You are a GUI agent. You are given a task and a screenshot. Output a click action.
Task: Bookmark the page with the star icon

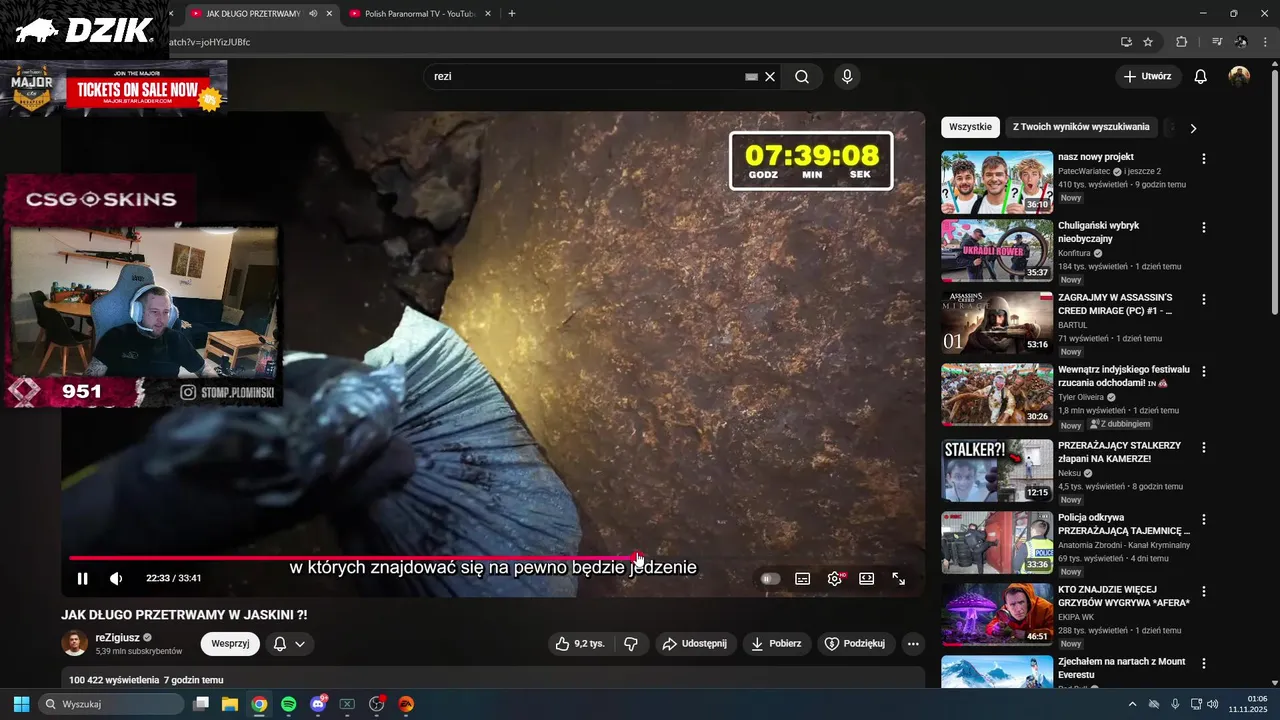pyautogui.click(x=1148, y=42)
